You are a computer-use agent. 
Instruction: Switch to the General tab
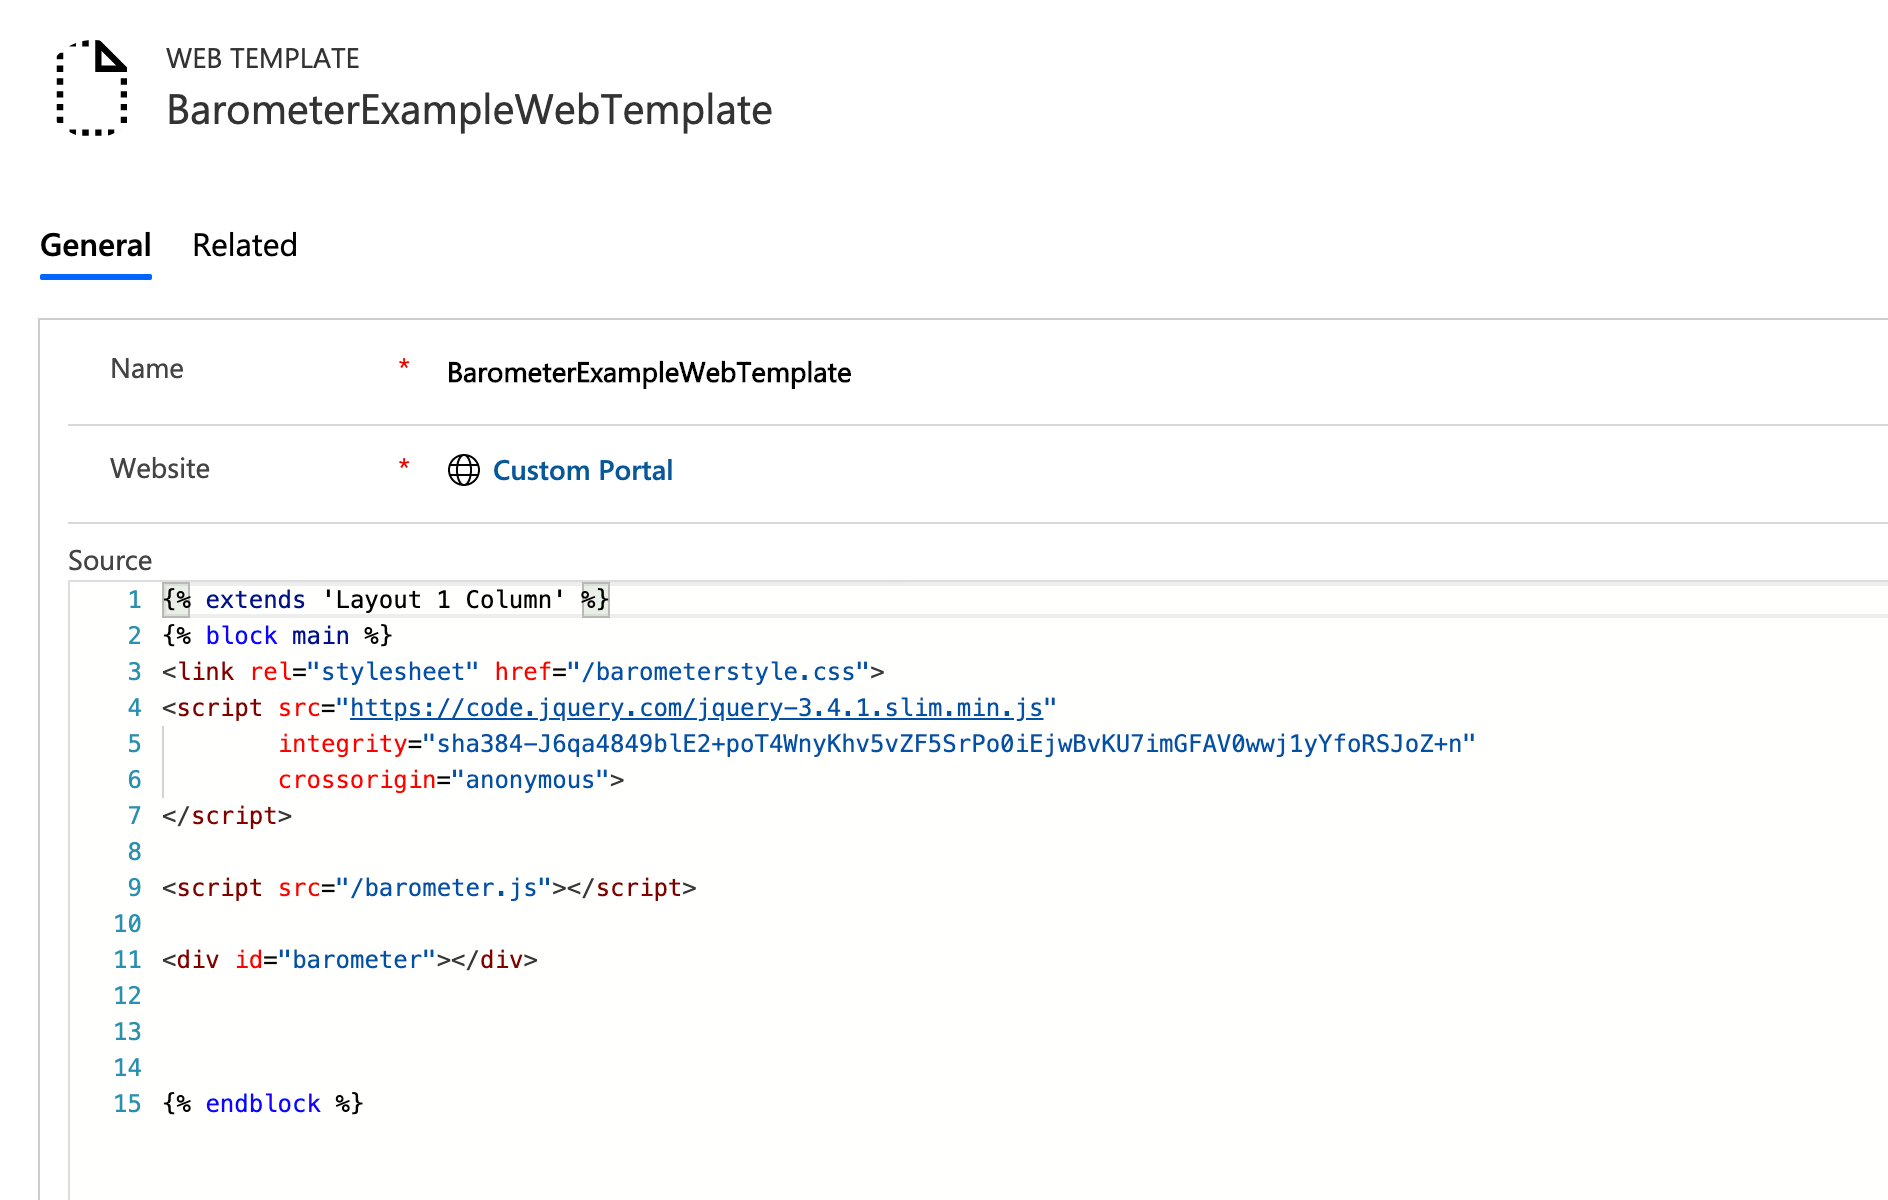[x=96, y=245]
